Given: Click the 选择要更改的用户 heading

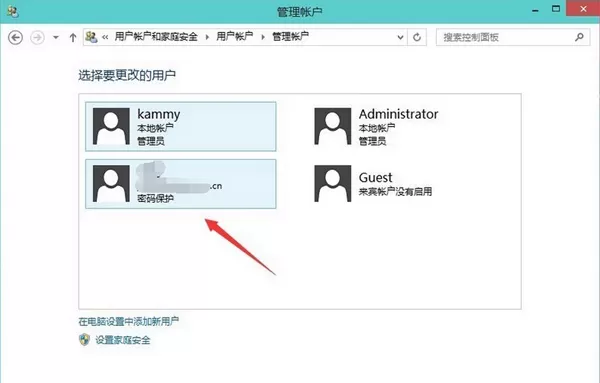Looking at the screenshot, I should [x=127, y=75].
